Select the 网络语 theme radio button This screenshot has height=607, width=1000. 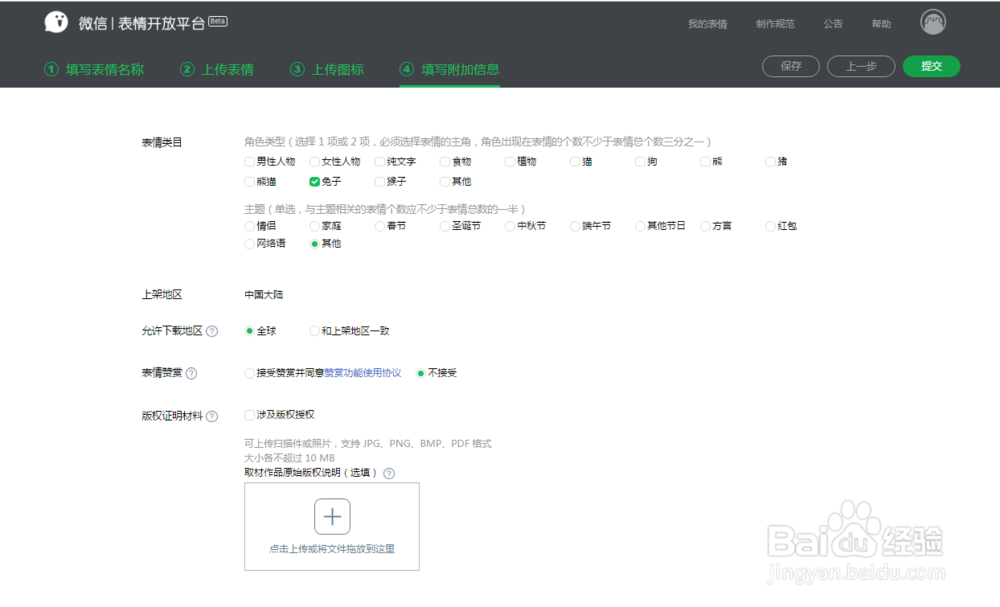tap(248, 243)
